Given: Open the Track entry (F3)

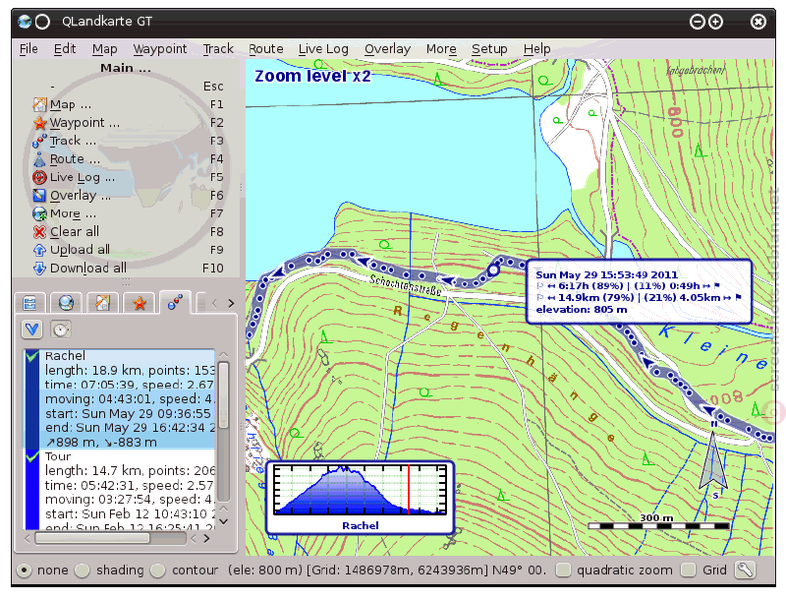Looking at the screenshot, I should point(128,141).
